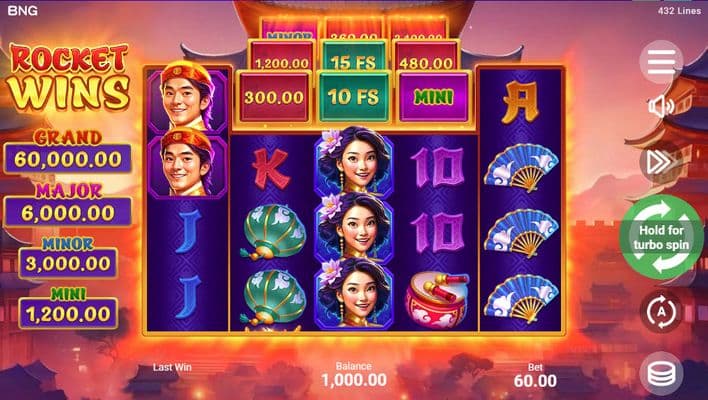Enable autoplay mode
This screenshot has height=400, width=708.
click(x=661, y=312)
